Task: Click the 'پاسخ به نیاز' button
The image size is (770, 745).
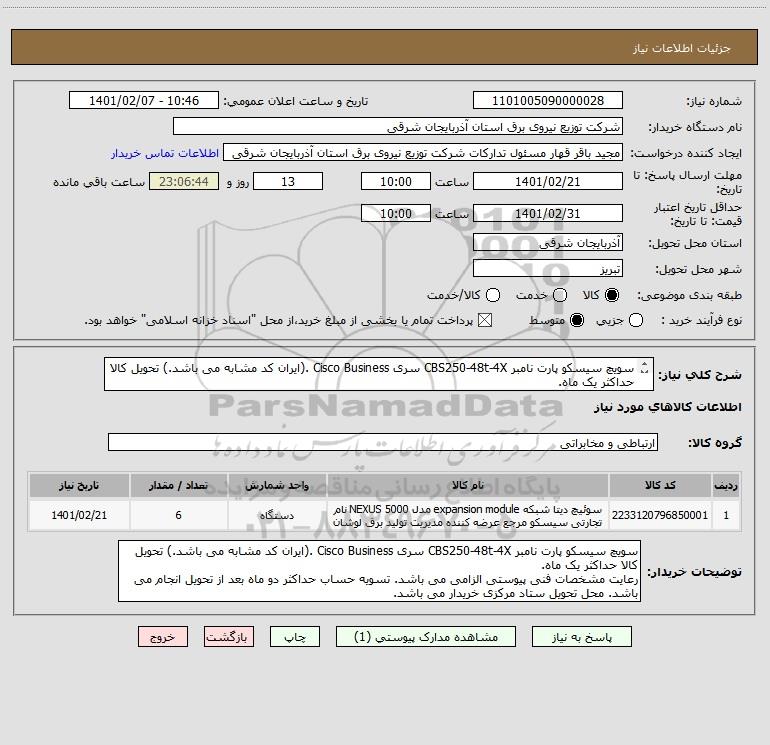Action: tap(581, 637)
